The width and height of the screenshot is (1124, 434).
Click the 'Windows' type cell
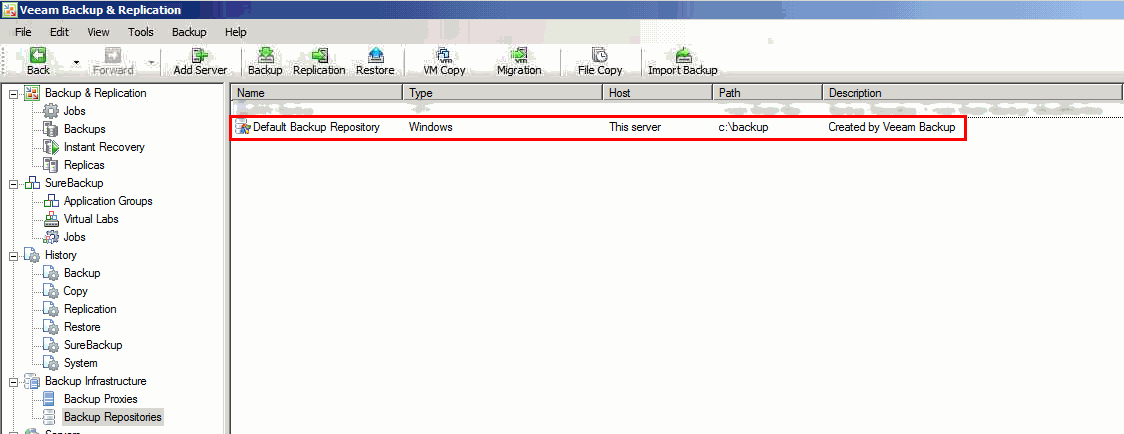click(x=430, y=127)
